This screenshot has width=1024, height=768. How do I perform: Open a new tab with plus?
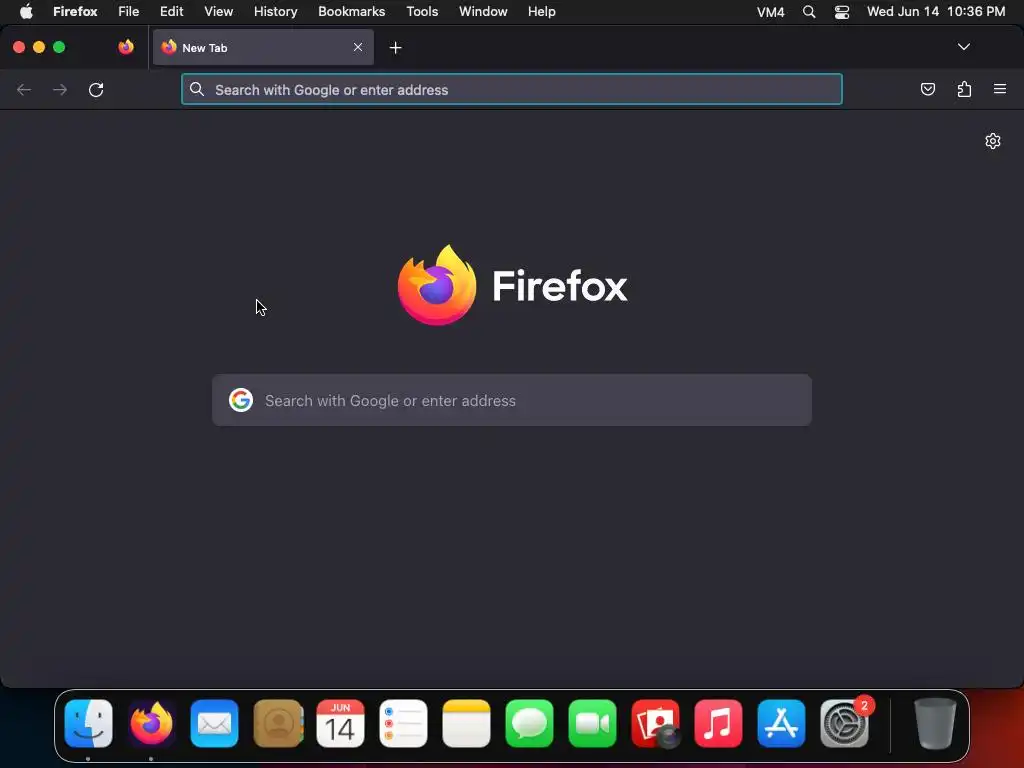(x=395, y=48)
